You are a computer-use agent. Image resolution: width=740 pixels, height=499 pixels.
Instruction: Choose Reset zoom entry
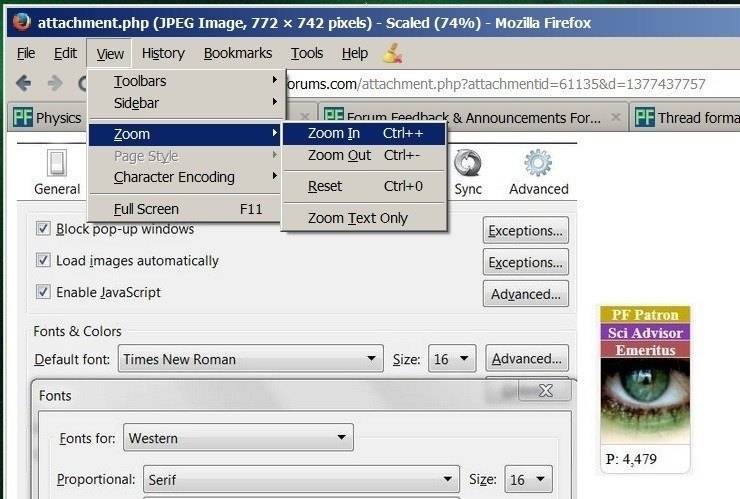pyautogui.click(x=364, y=186)
